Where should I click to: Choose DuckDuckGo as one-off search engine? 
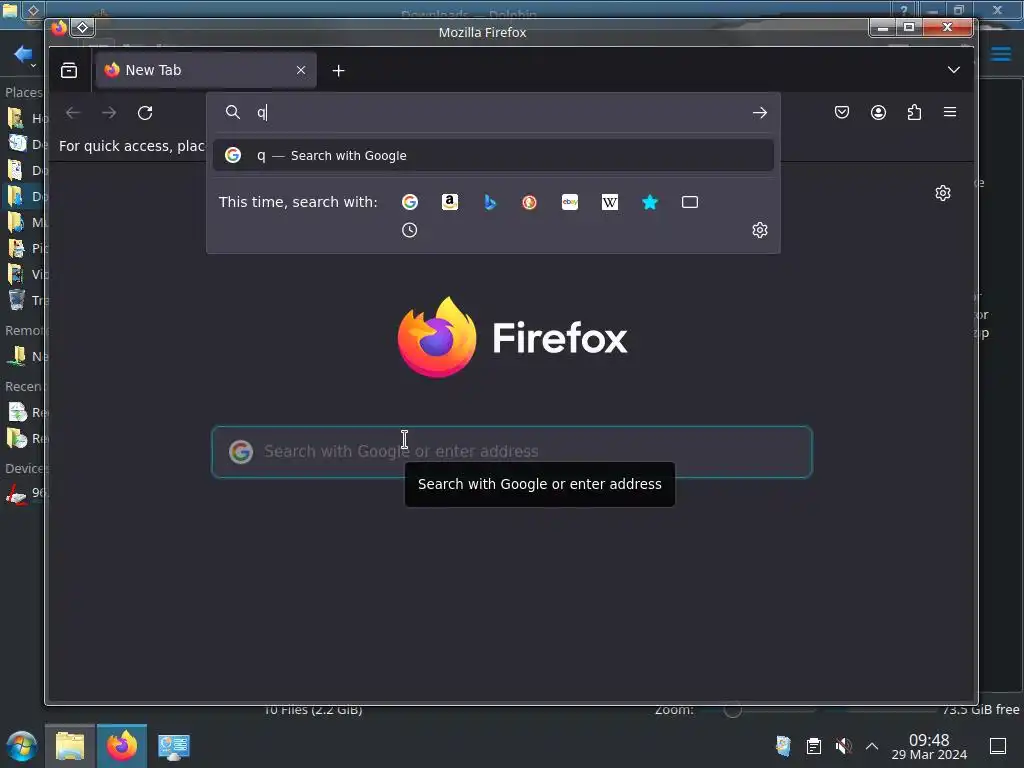click(x=530, y=202)
